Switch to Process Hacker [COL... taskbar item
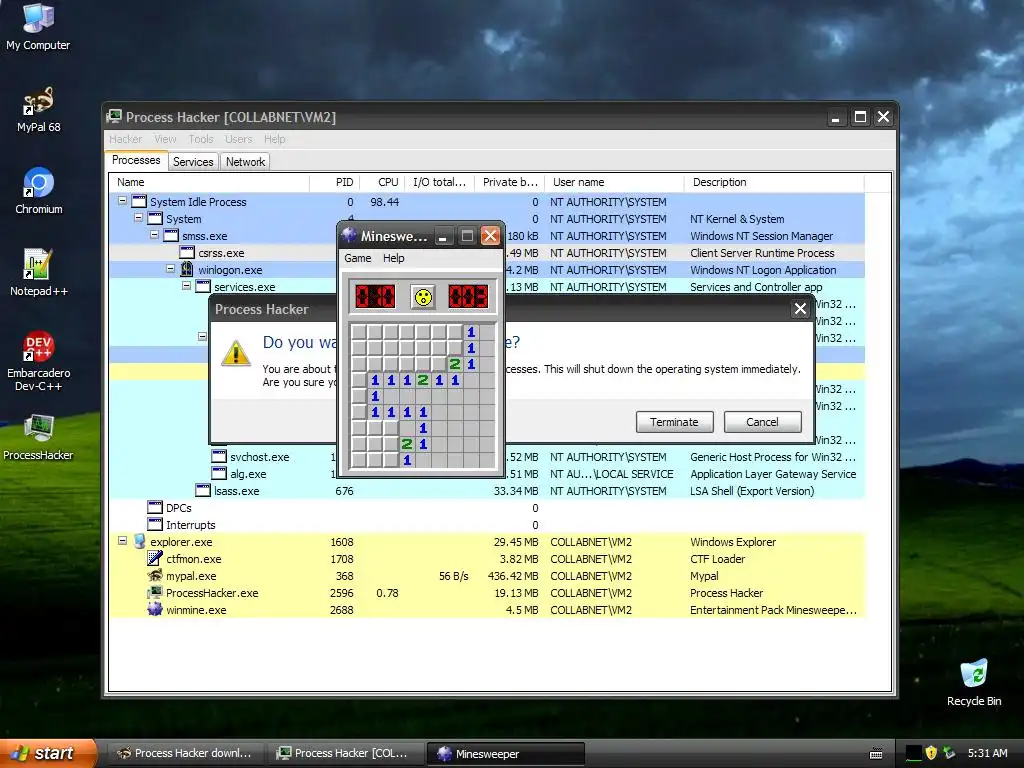 click(x=344, y=754)
